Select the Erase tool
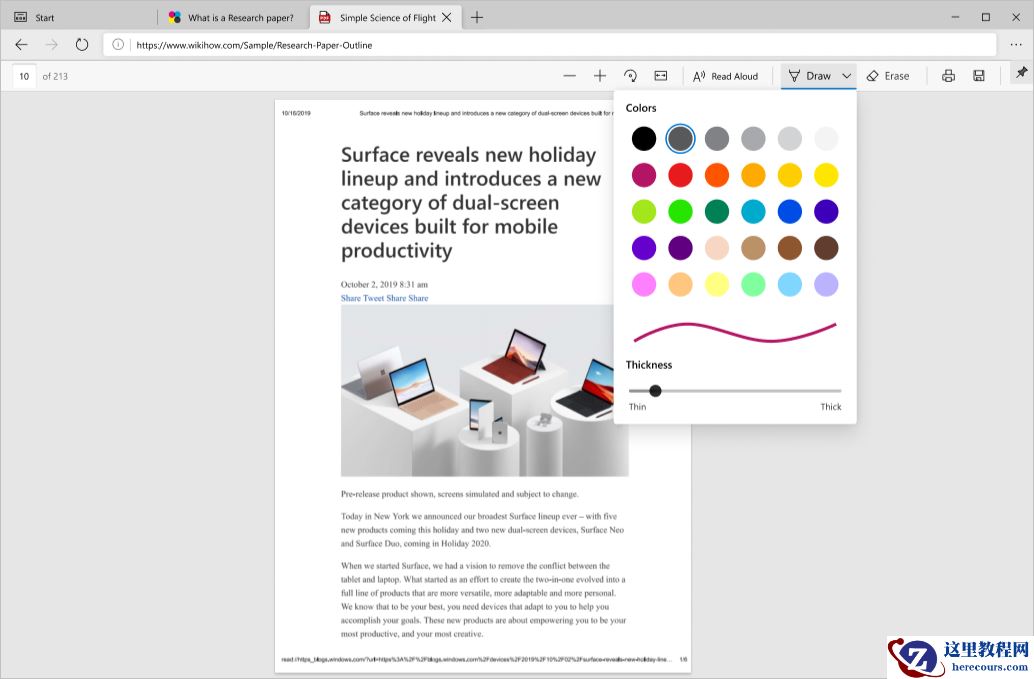 point(888,76)
